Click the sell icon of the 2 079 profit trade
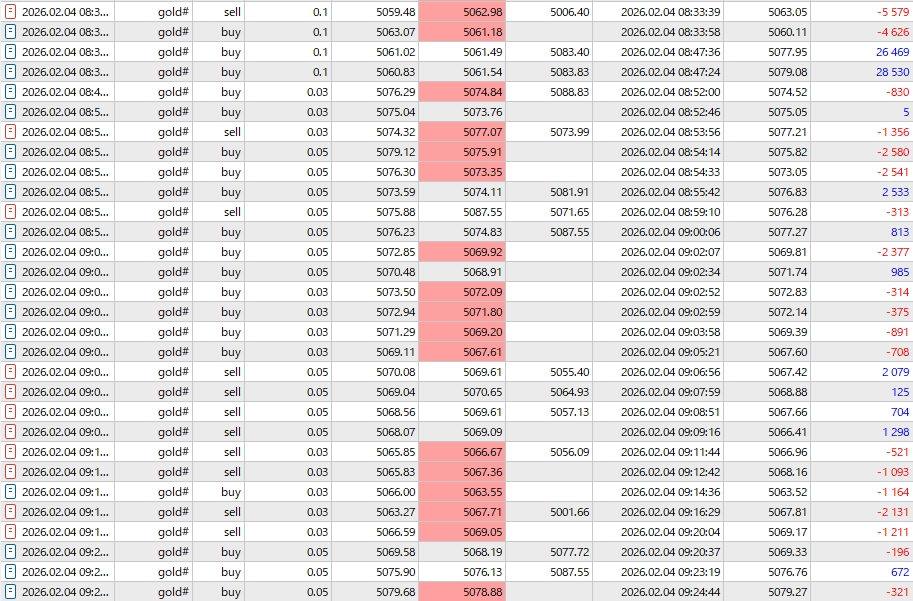The image size is (913, 601). click(x=10, y=372)
